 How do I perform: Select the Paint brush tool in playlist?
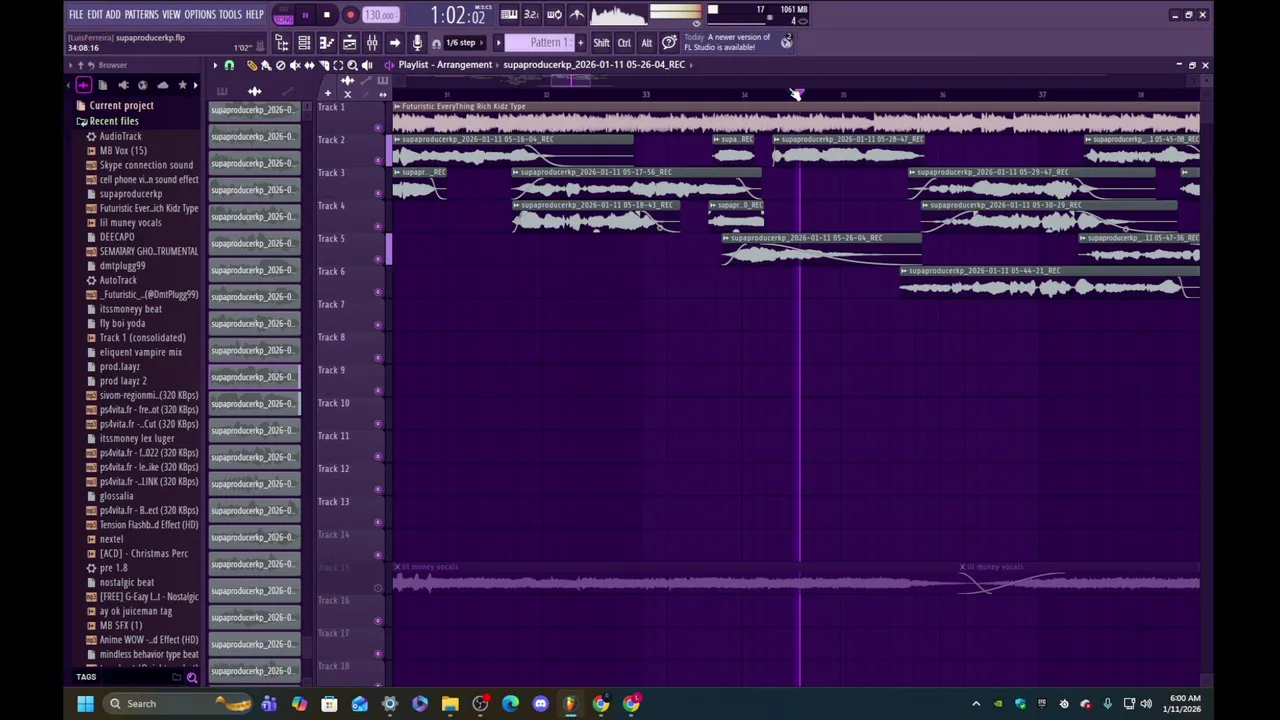pyautogui.click(x=266, y=65)
